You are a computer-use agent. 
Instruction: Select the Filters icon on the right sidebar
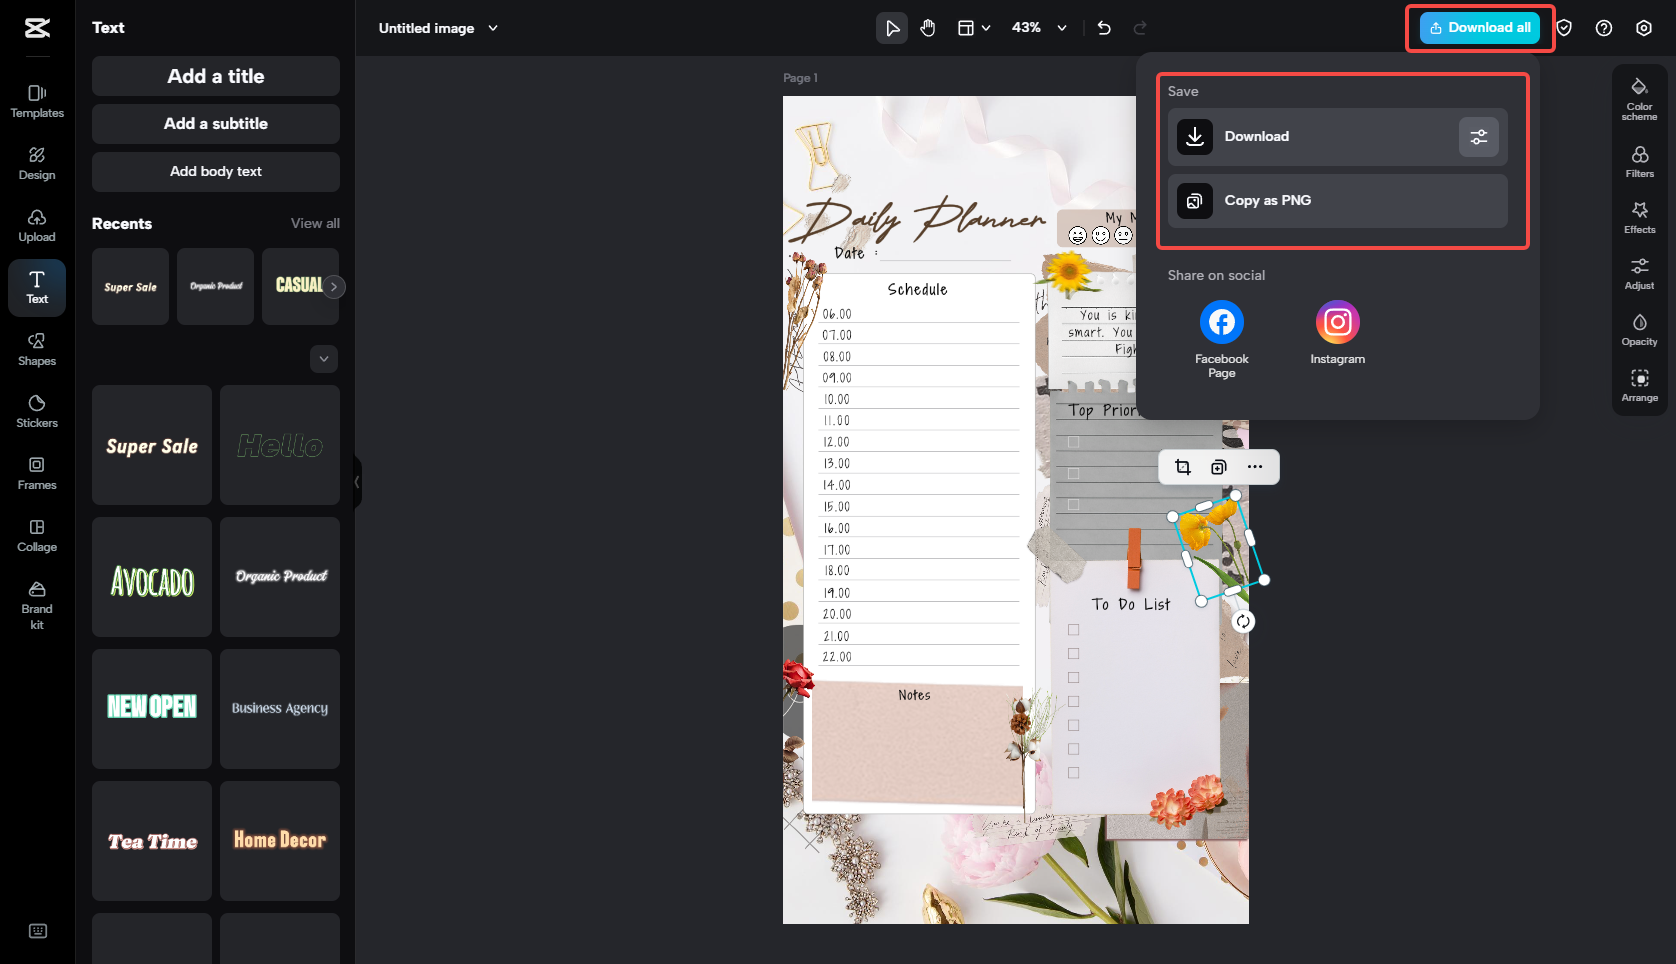[1639, 160]
